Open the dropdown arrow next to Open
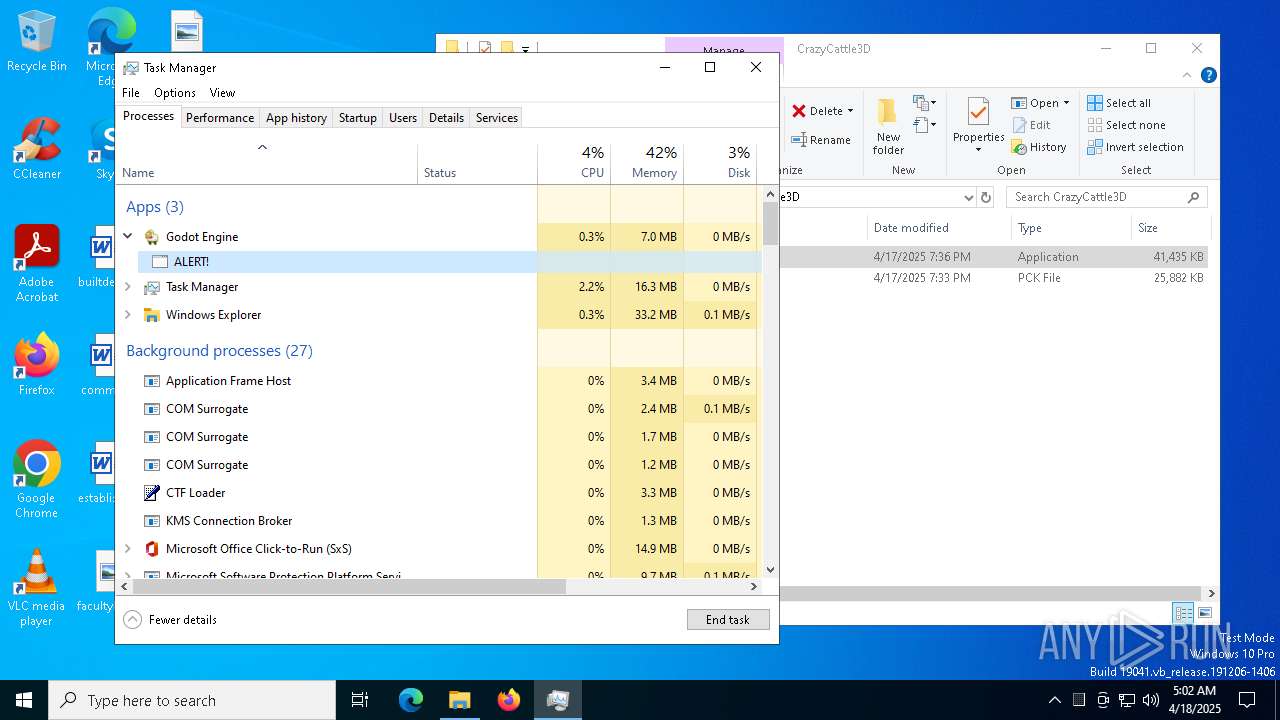Viewport: 1280px width, 720px height. tap(1066, 103)
